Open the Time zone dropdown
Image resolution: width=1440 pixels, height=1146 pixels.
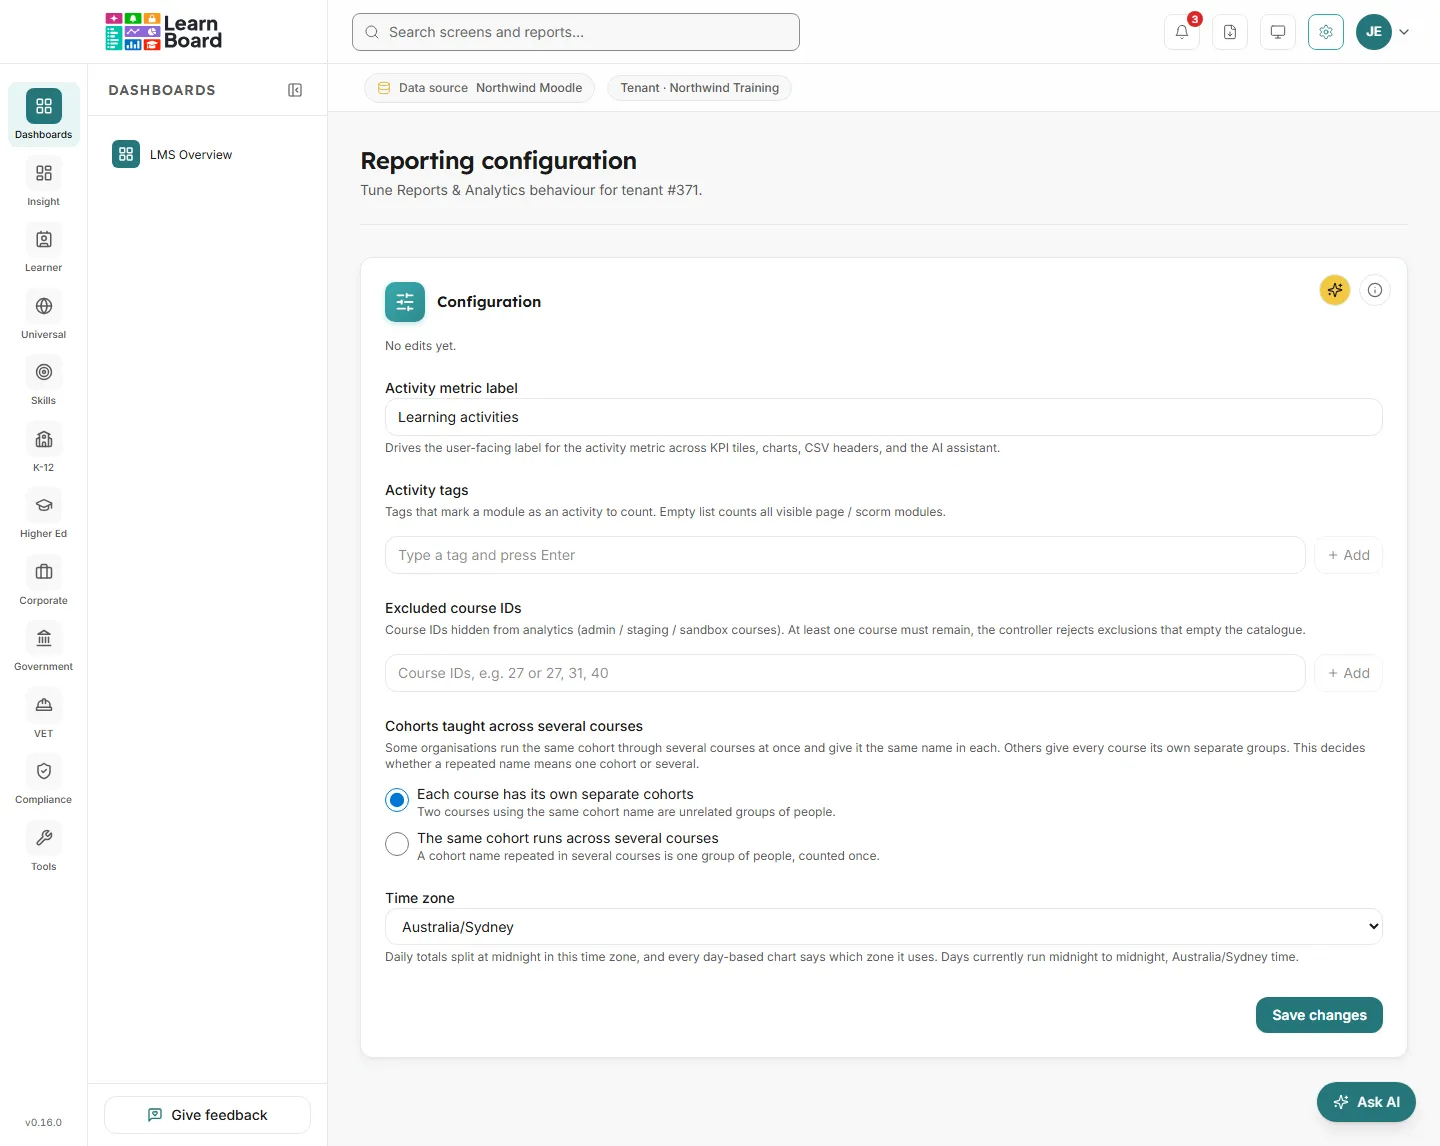tap(884, 927)
